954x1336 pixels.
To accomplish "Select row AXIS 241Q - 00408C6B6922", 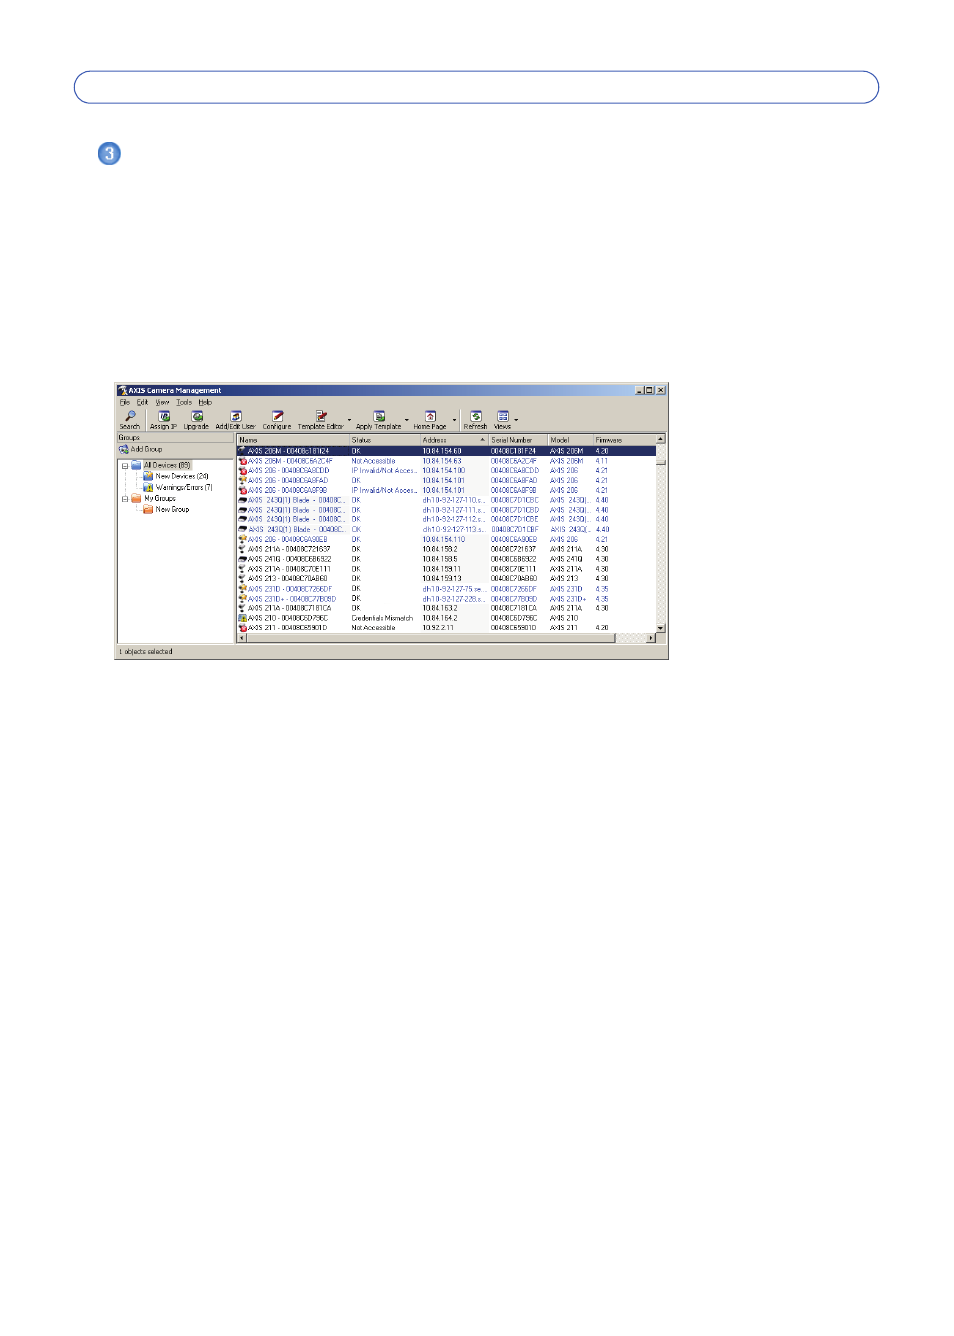I will tap(446, 559).
